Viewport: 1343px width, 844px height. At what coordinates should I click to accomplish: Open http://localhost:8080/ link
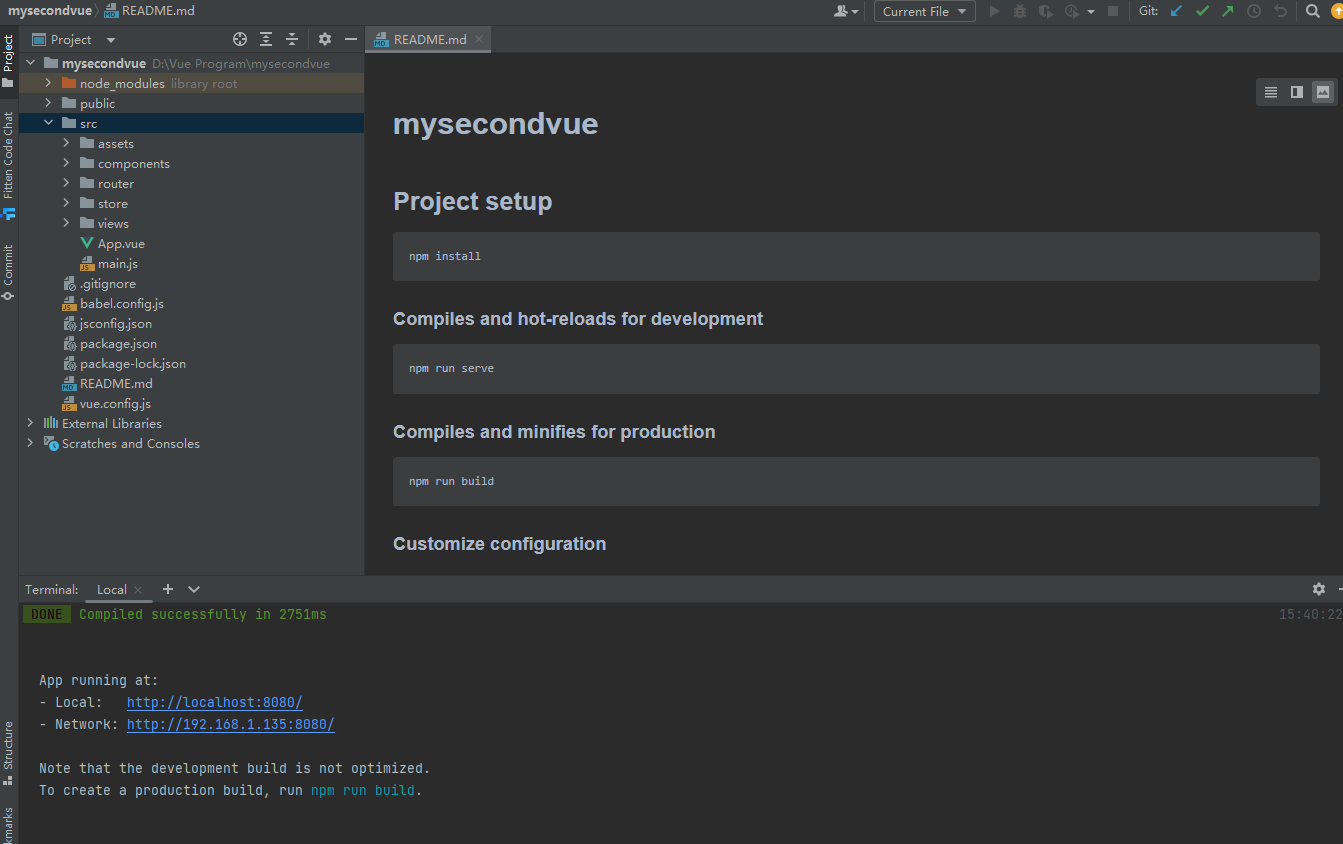tap(215, 703)
